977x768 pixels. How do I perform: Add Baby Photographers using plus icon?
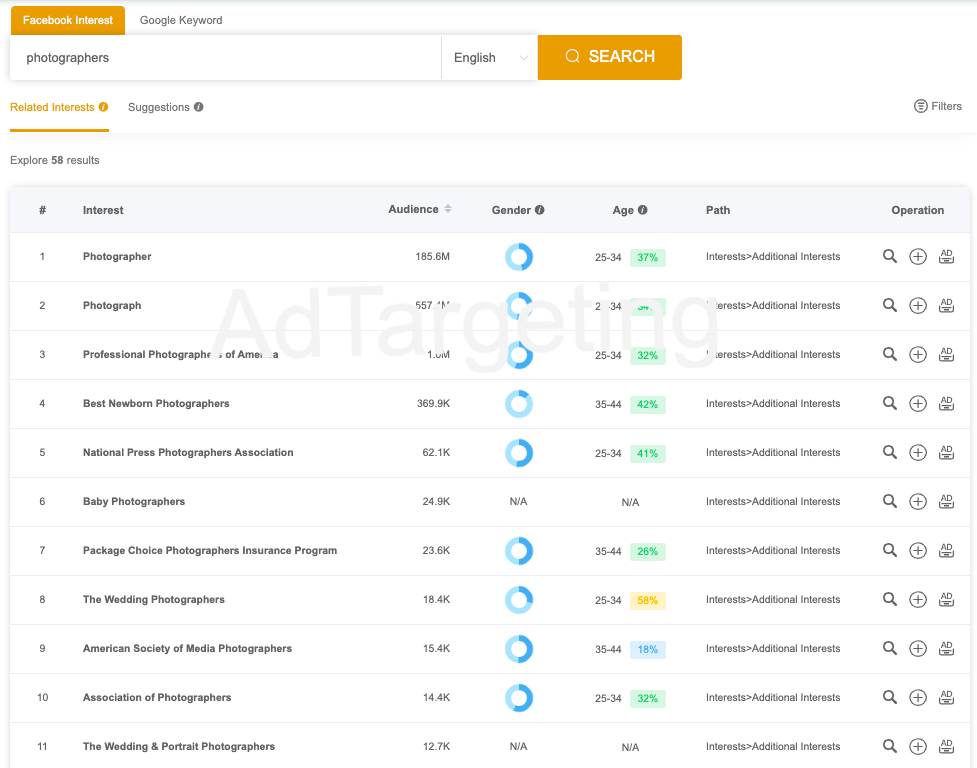click(x=918, y=501)
